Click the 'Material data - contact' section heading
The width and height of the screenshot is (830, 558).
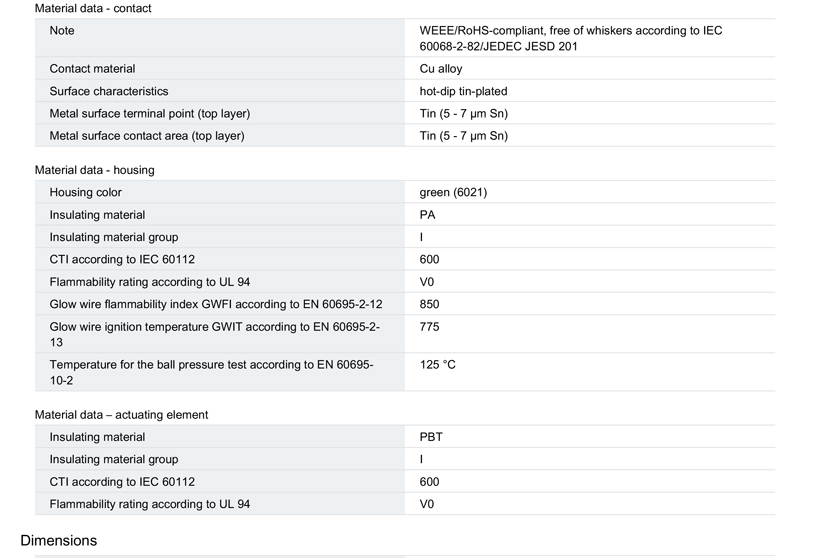(x=93, y=8)
